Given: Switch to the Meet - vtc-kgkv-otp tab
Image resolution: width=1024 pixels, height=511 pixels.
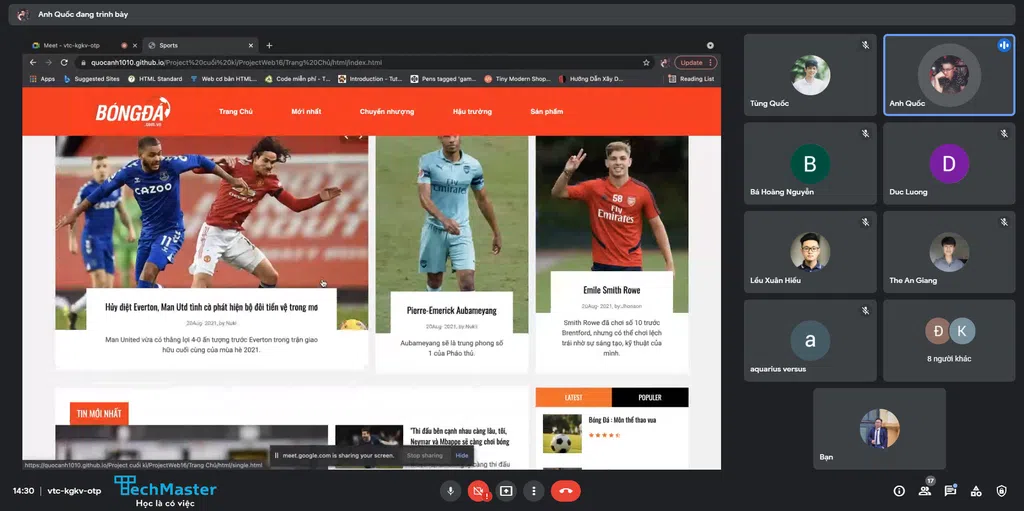Looking at the screenshot, I should (72, 46).
